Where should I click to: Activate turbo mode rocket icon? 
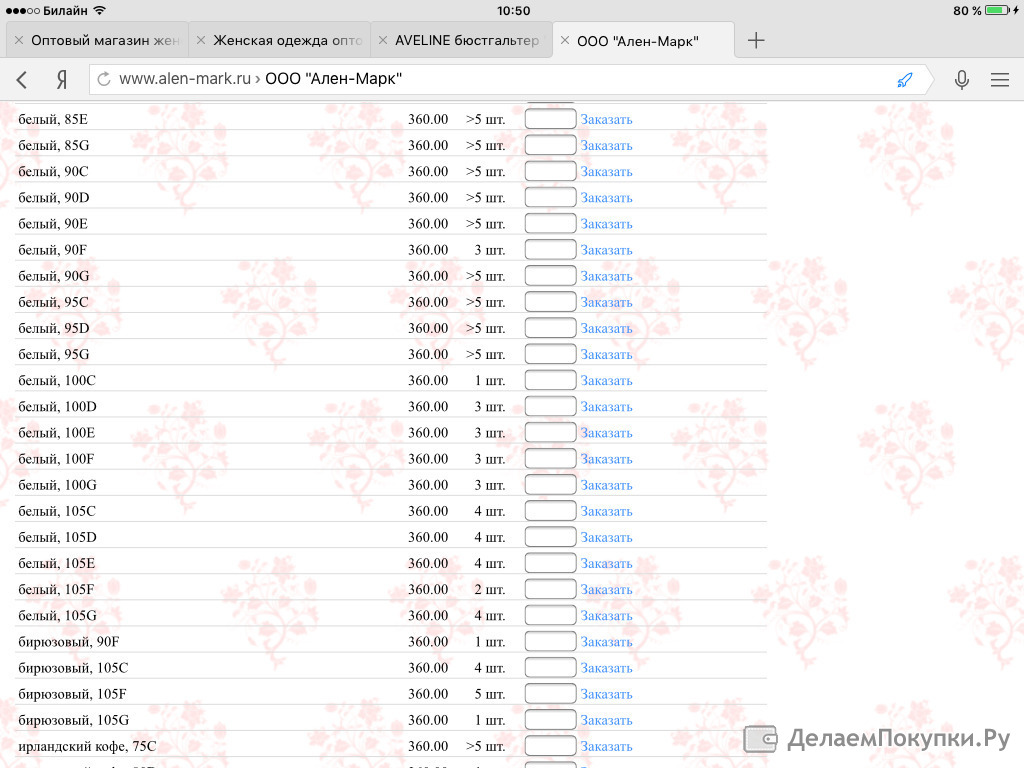coord(904,80)
